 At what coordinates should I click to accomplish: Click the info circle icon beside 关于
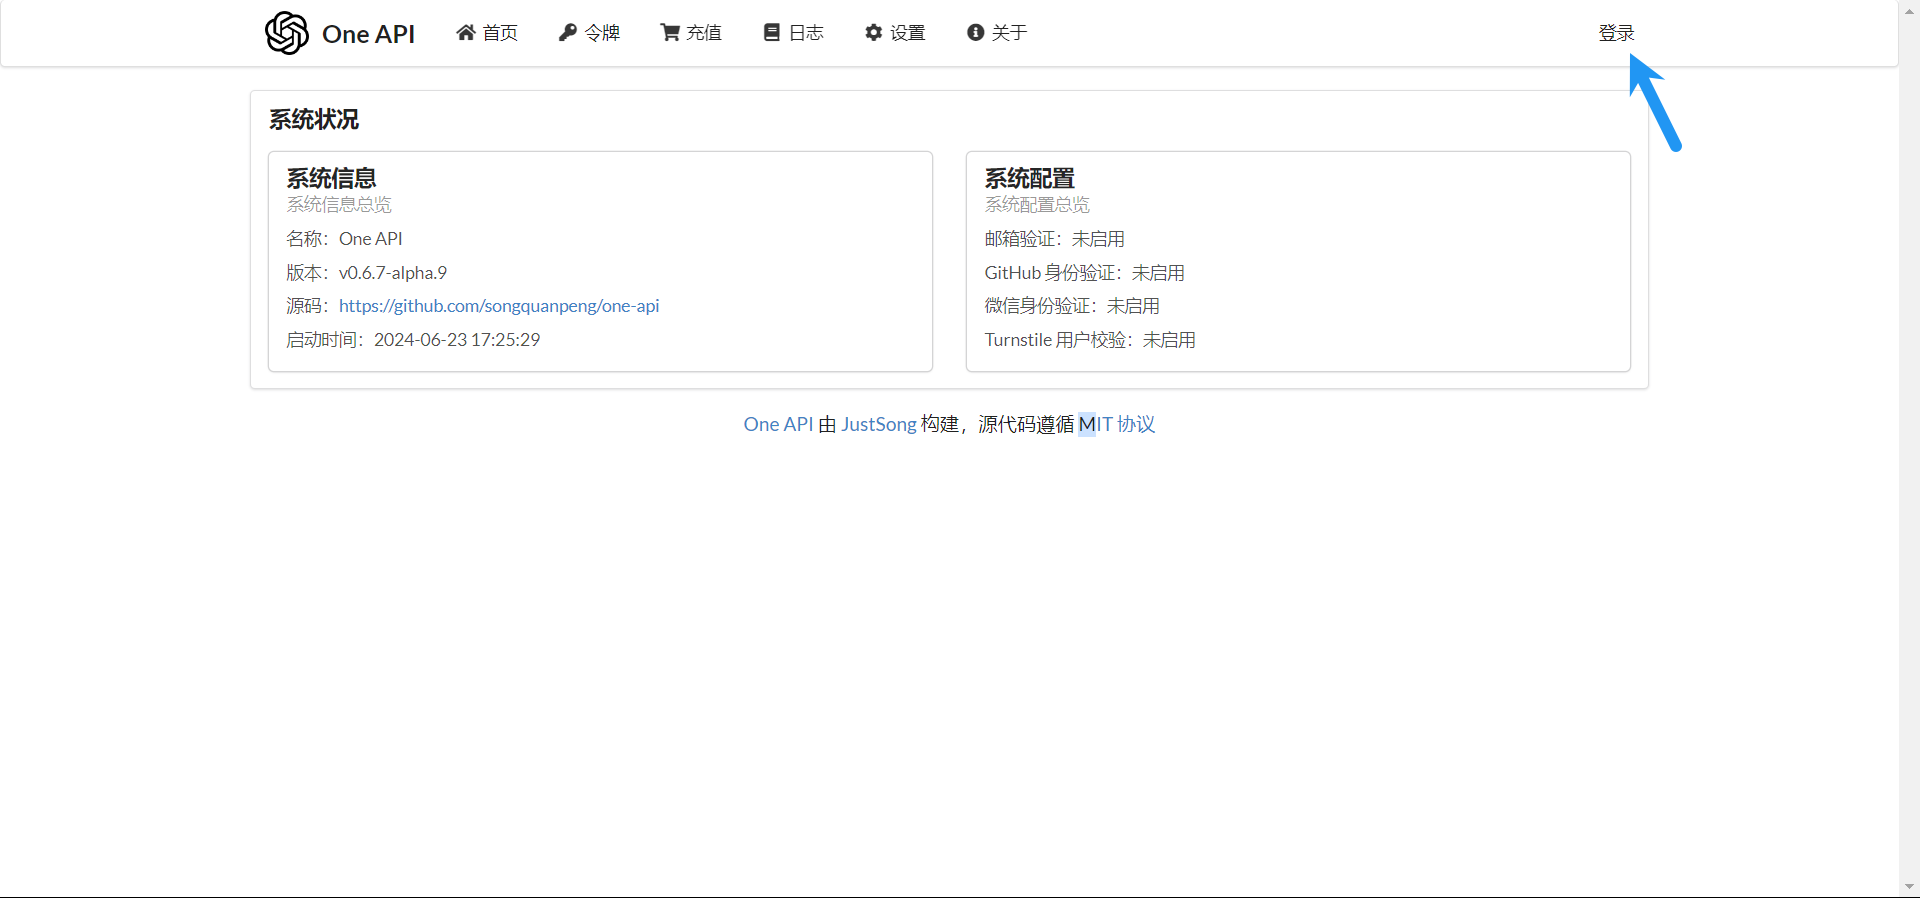pyautogui.click(x=976, y=33)
